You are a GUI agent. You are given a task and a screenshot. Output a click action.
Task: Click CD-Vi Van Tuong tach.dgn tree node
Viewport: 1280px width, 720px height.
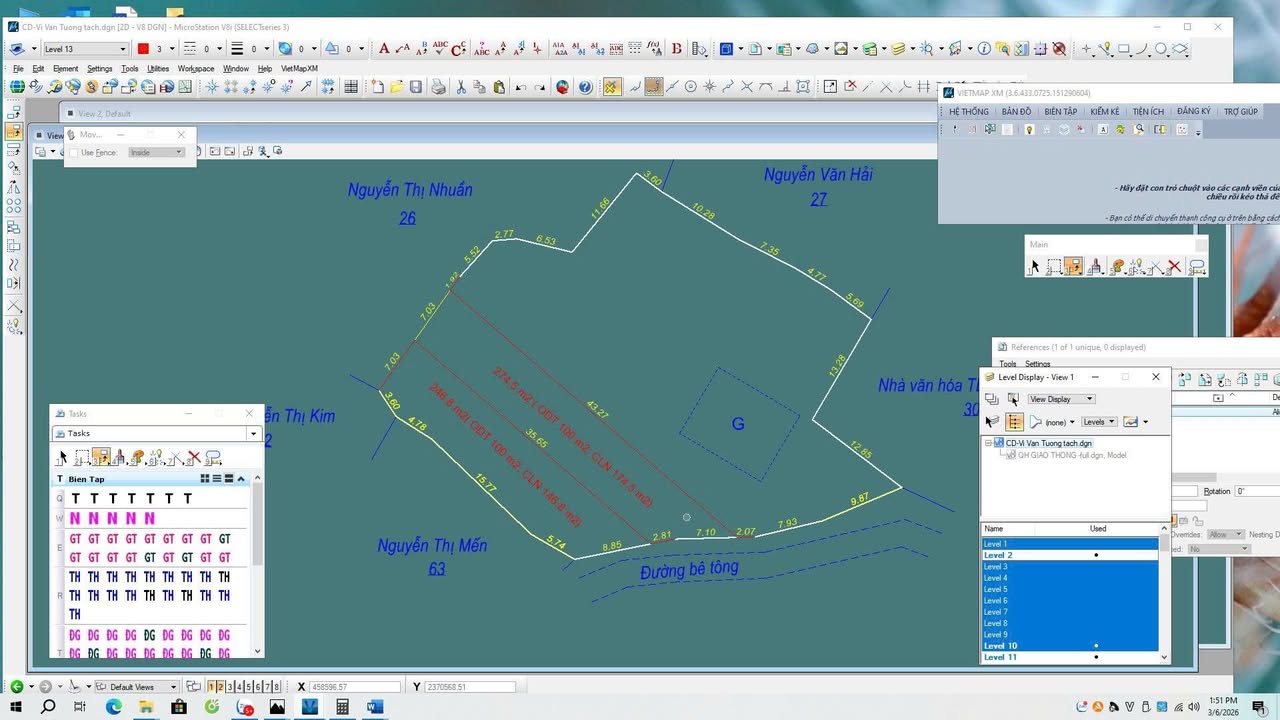pyautogui.click(x=1048, y=443)
